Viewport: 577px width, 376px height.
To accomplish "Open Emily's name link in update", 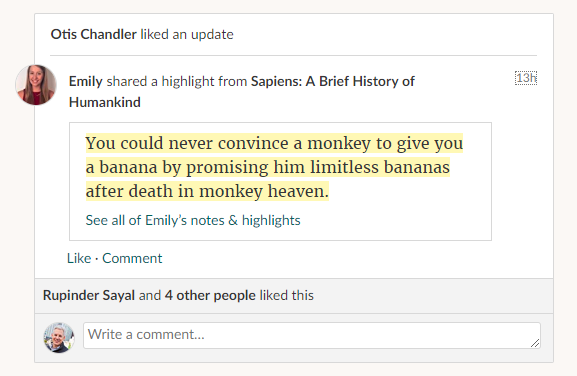I will click(x=85, y=81).
